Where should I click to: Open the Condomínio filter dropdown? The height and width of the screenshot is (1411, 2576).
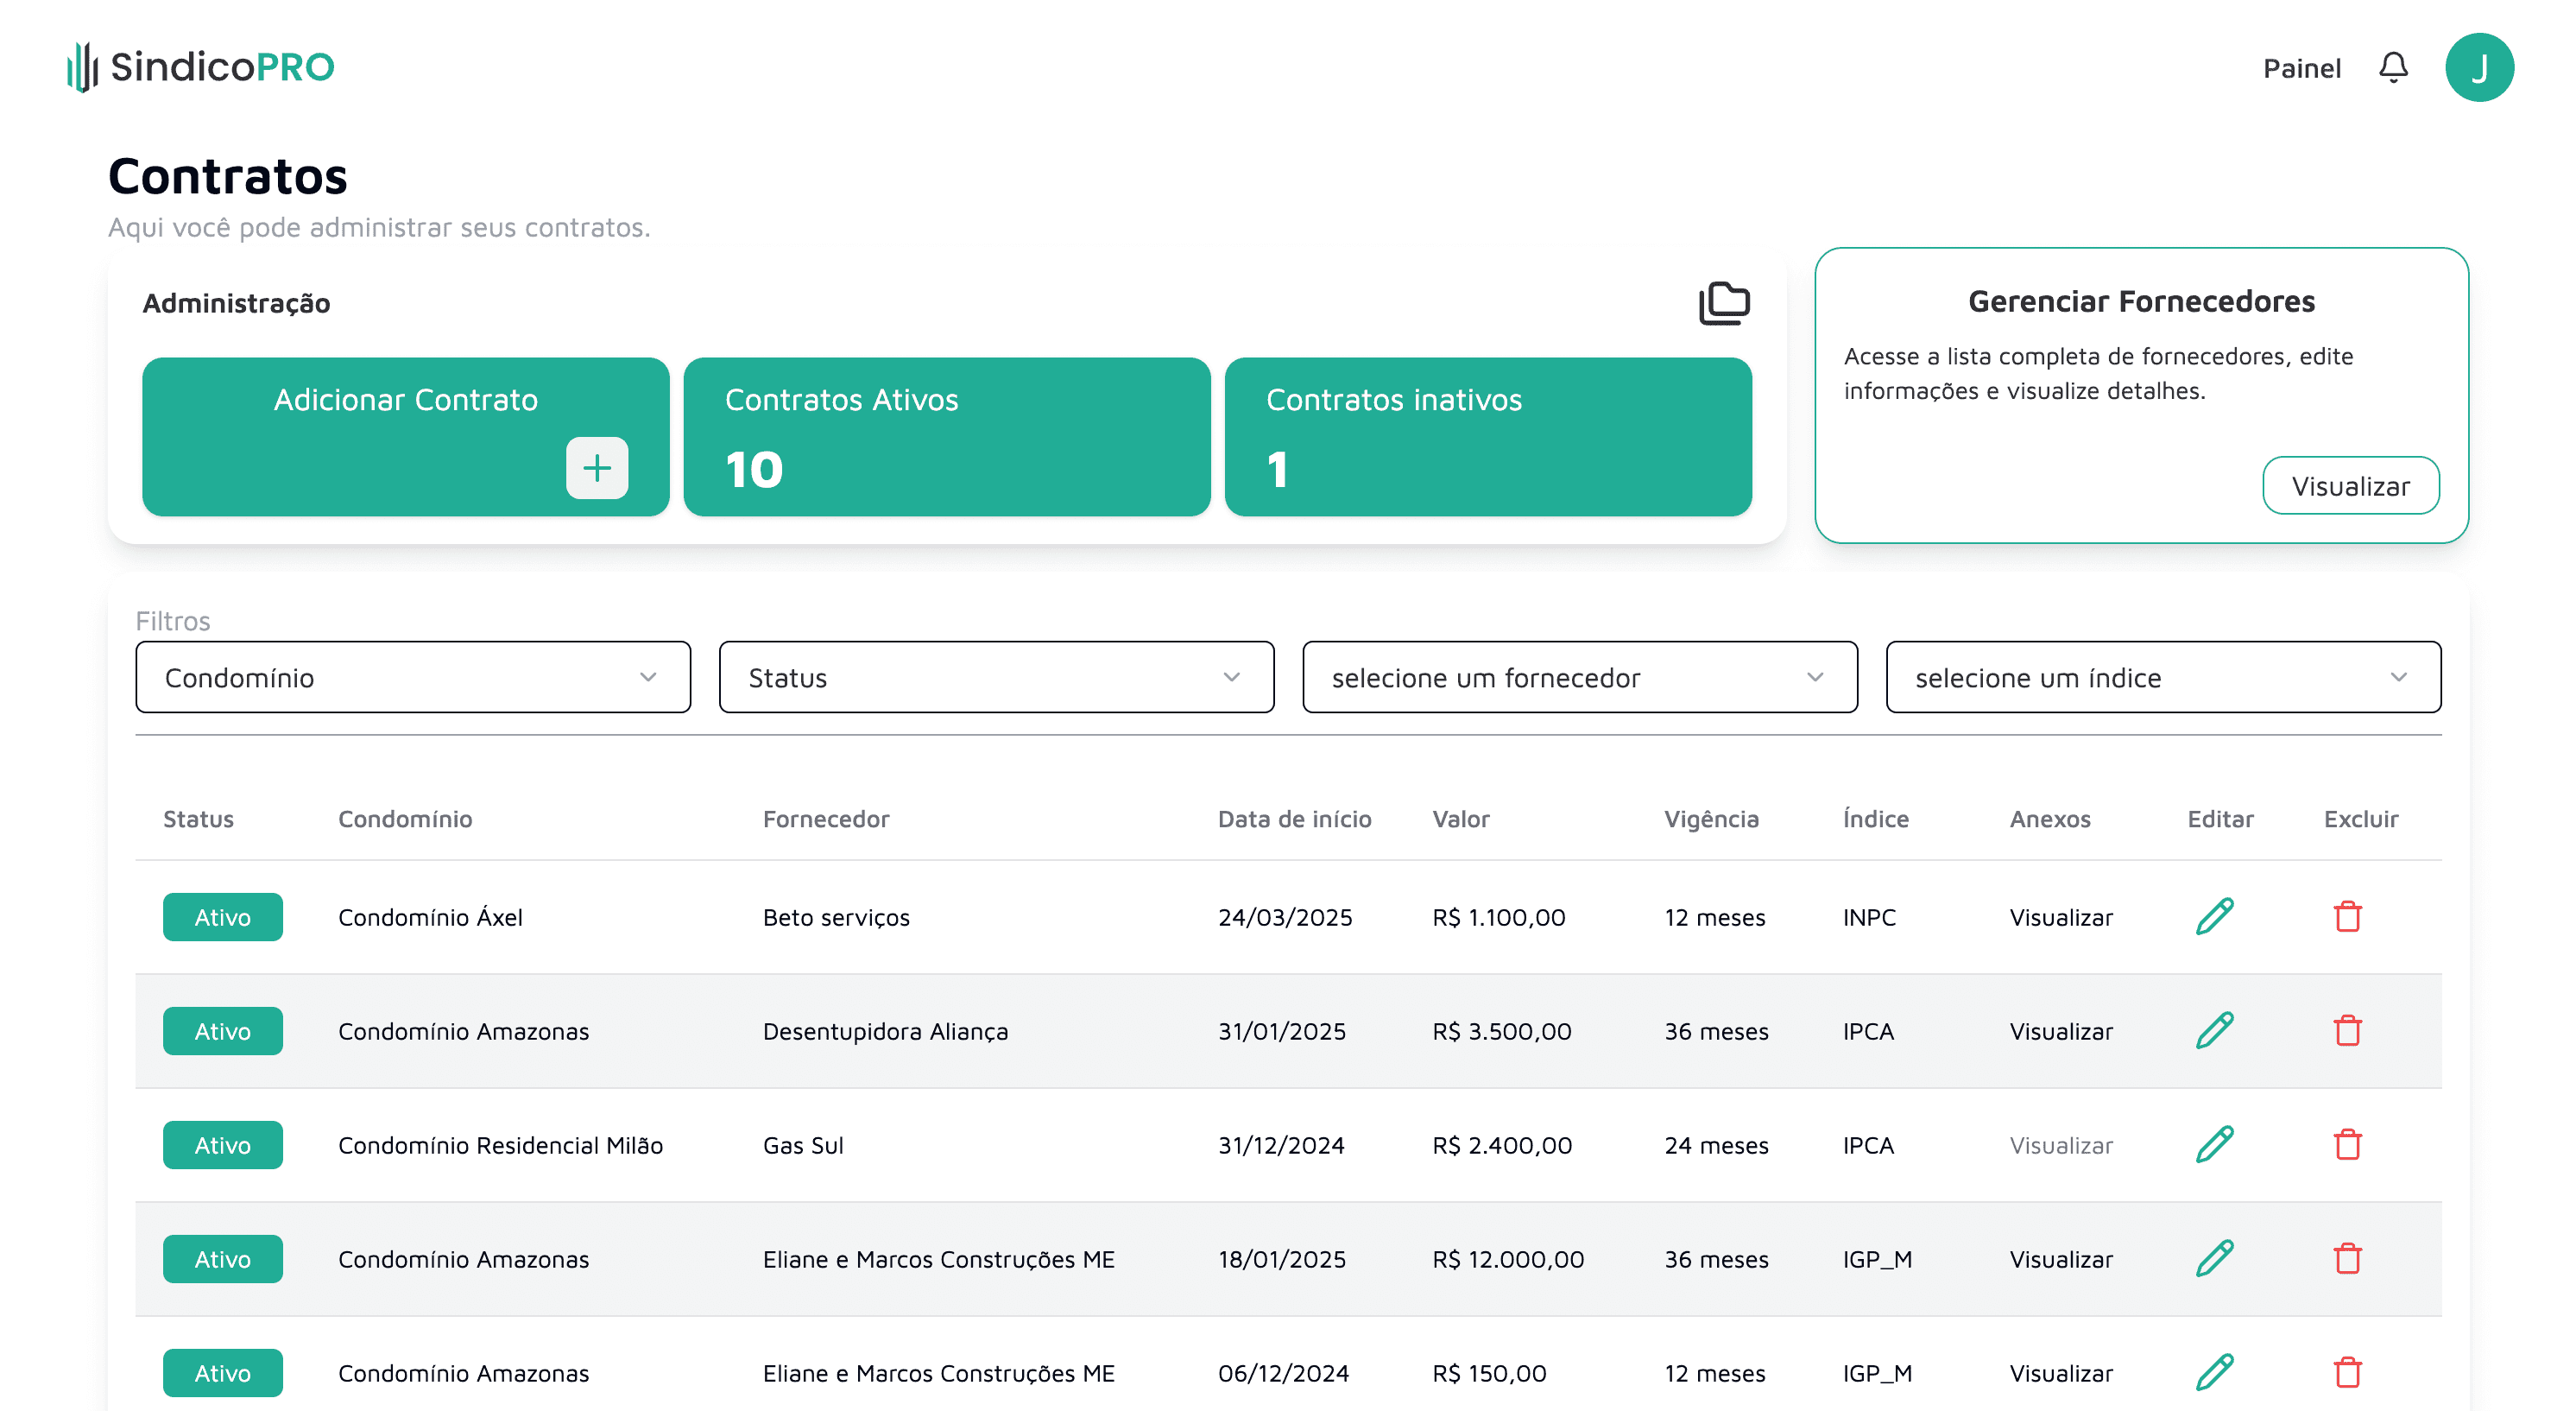pyautogui.click(x=413, y=677)
